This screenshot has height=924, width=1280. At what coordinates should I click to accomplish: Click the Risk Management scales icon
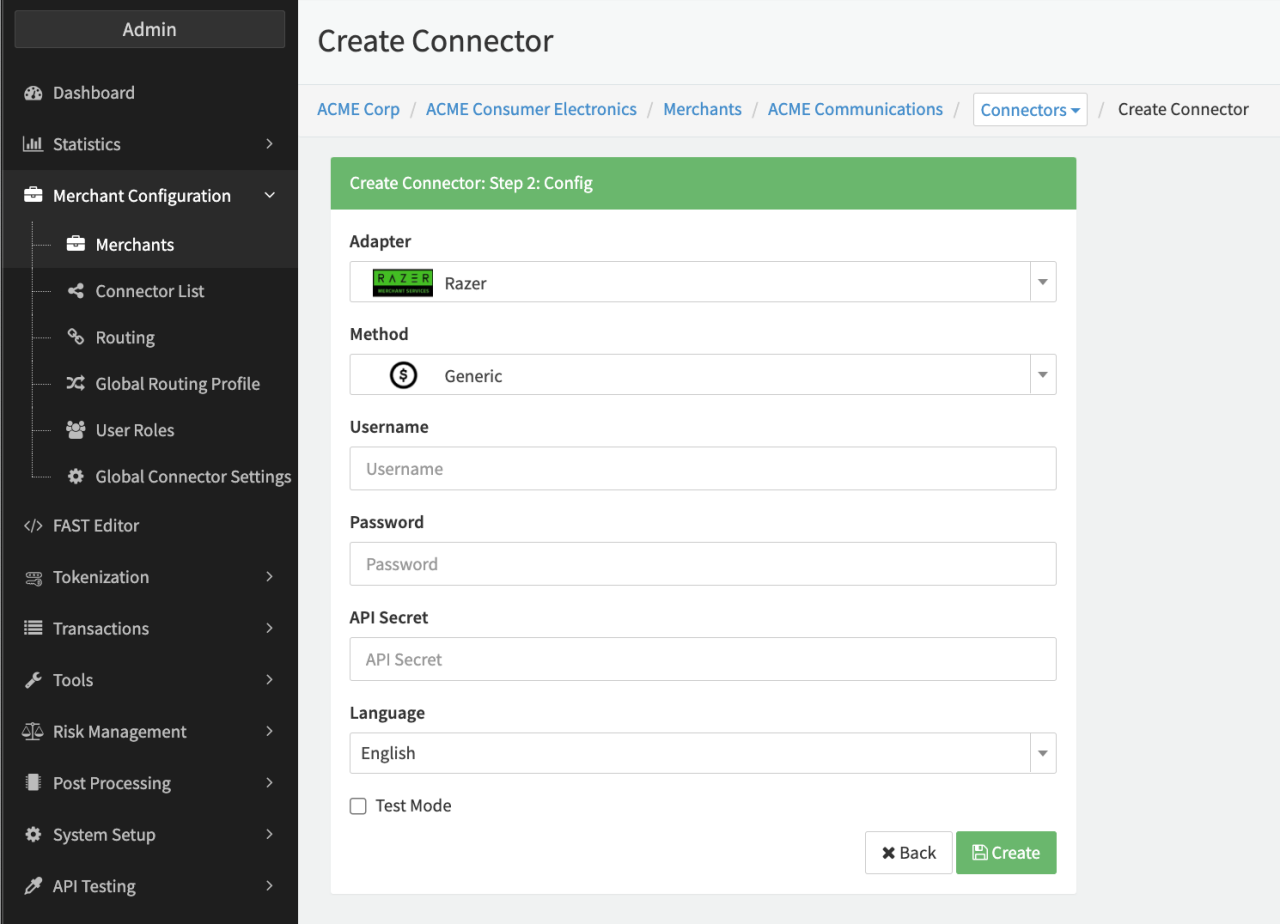[33, 731]
